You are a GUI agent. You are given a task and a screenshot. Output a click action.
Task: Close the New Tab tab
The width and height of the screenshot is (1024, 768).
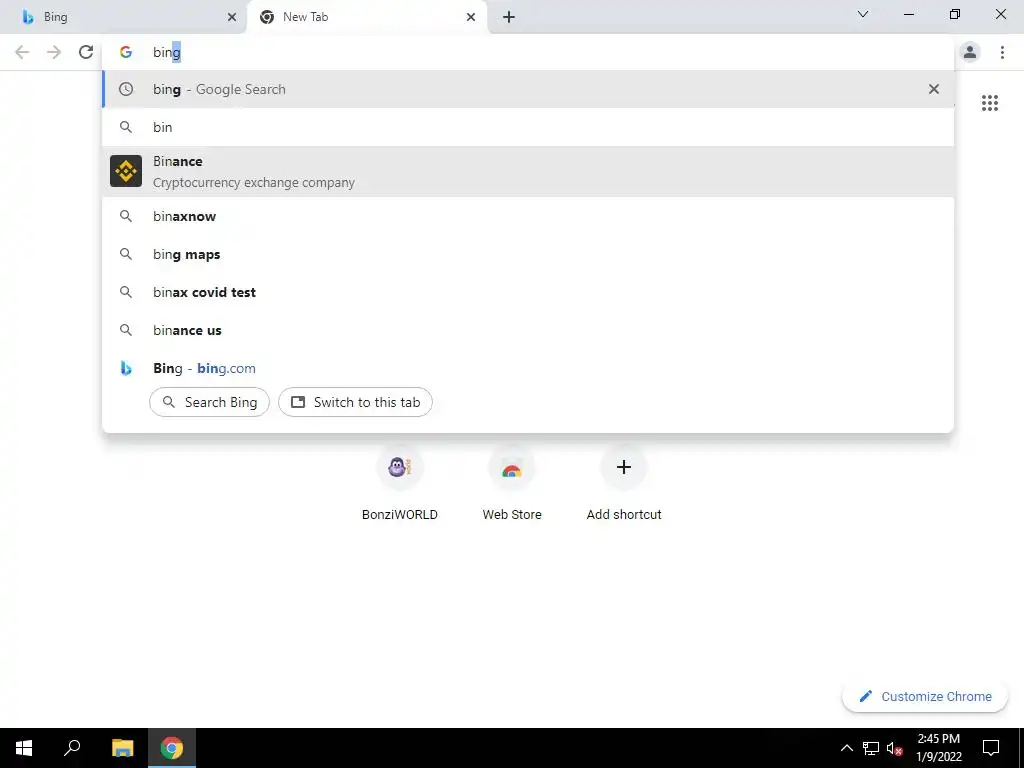[x=471, y=17]
